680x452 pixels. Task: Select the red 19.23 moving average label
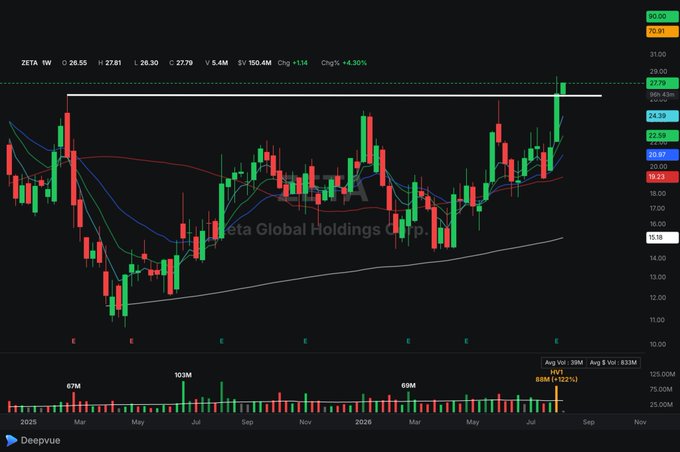coord(662,177)
